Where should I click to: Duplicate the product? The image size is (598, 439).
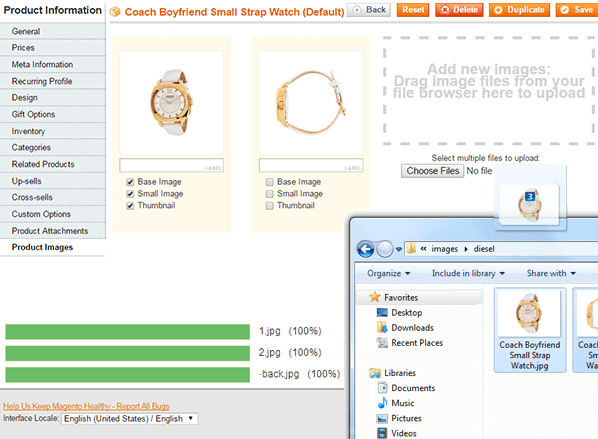coord(520,10)
